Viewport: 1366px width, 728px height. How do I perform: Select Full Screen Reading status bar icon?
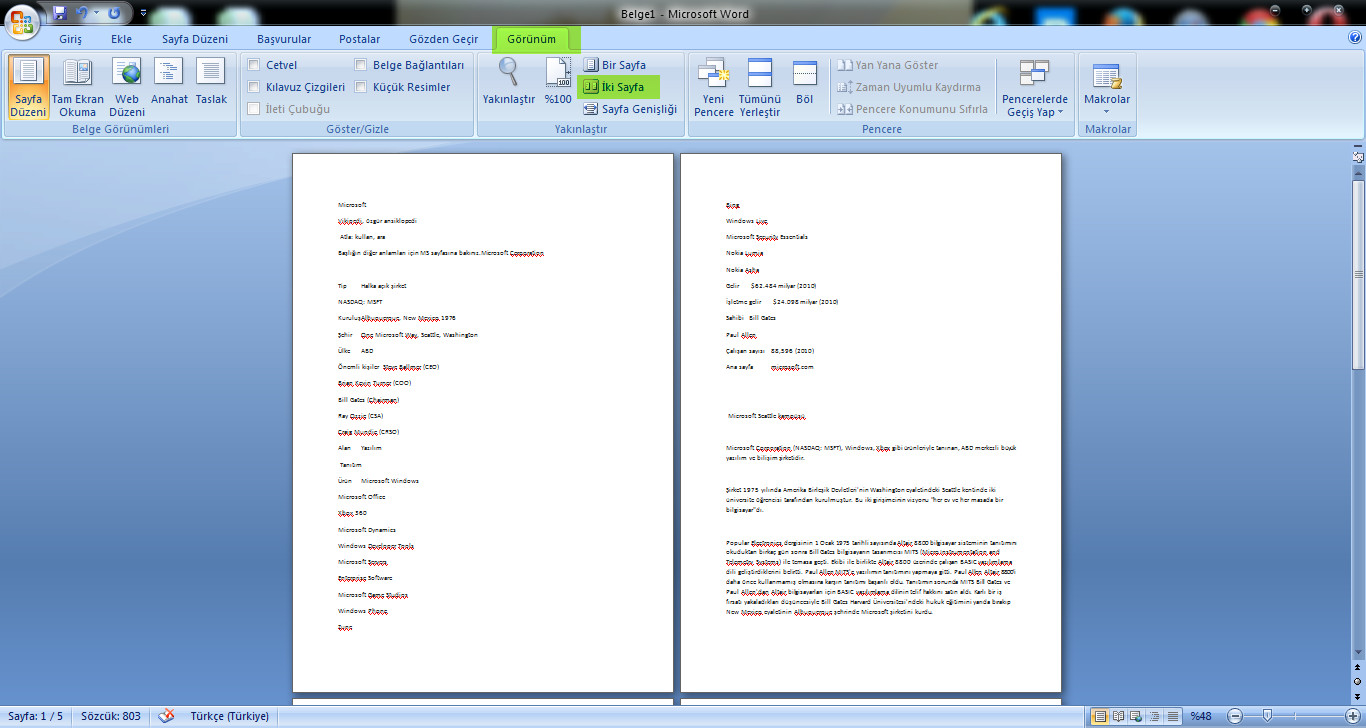pos(1118,717)
